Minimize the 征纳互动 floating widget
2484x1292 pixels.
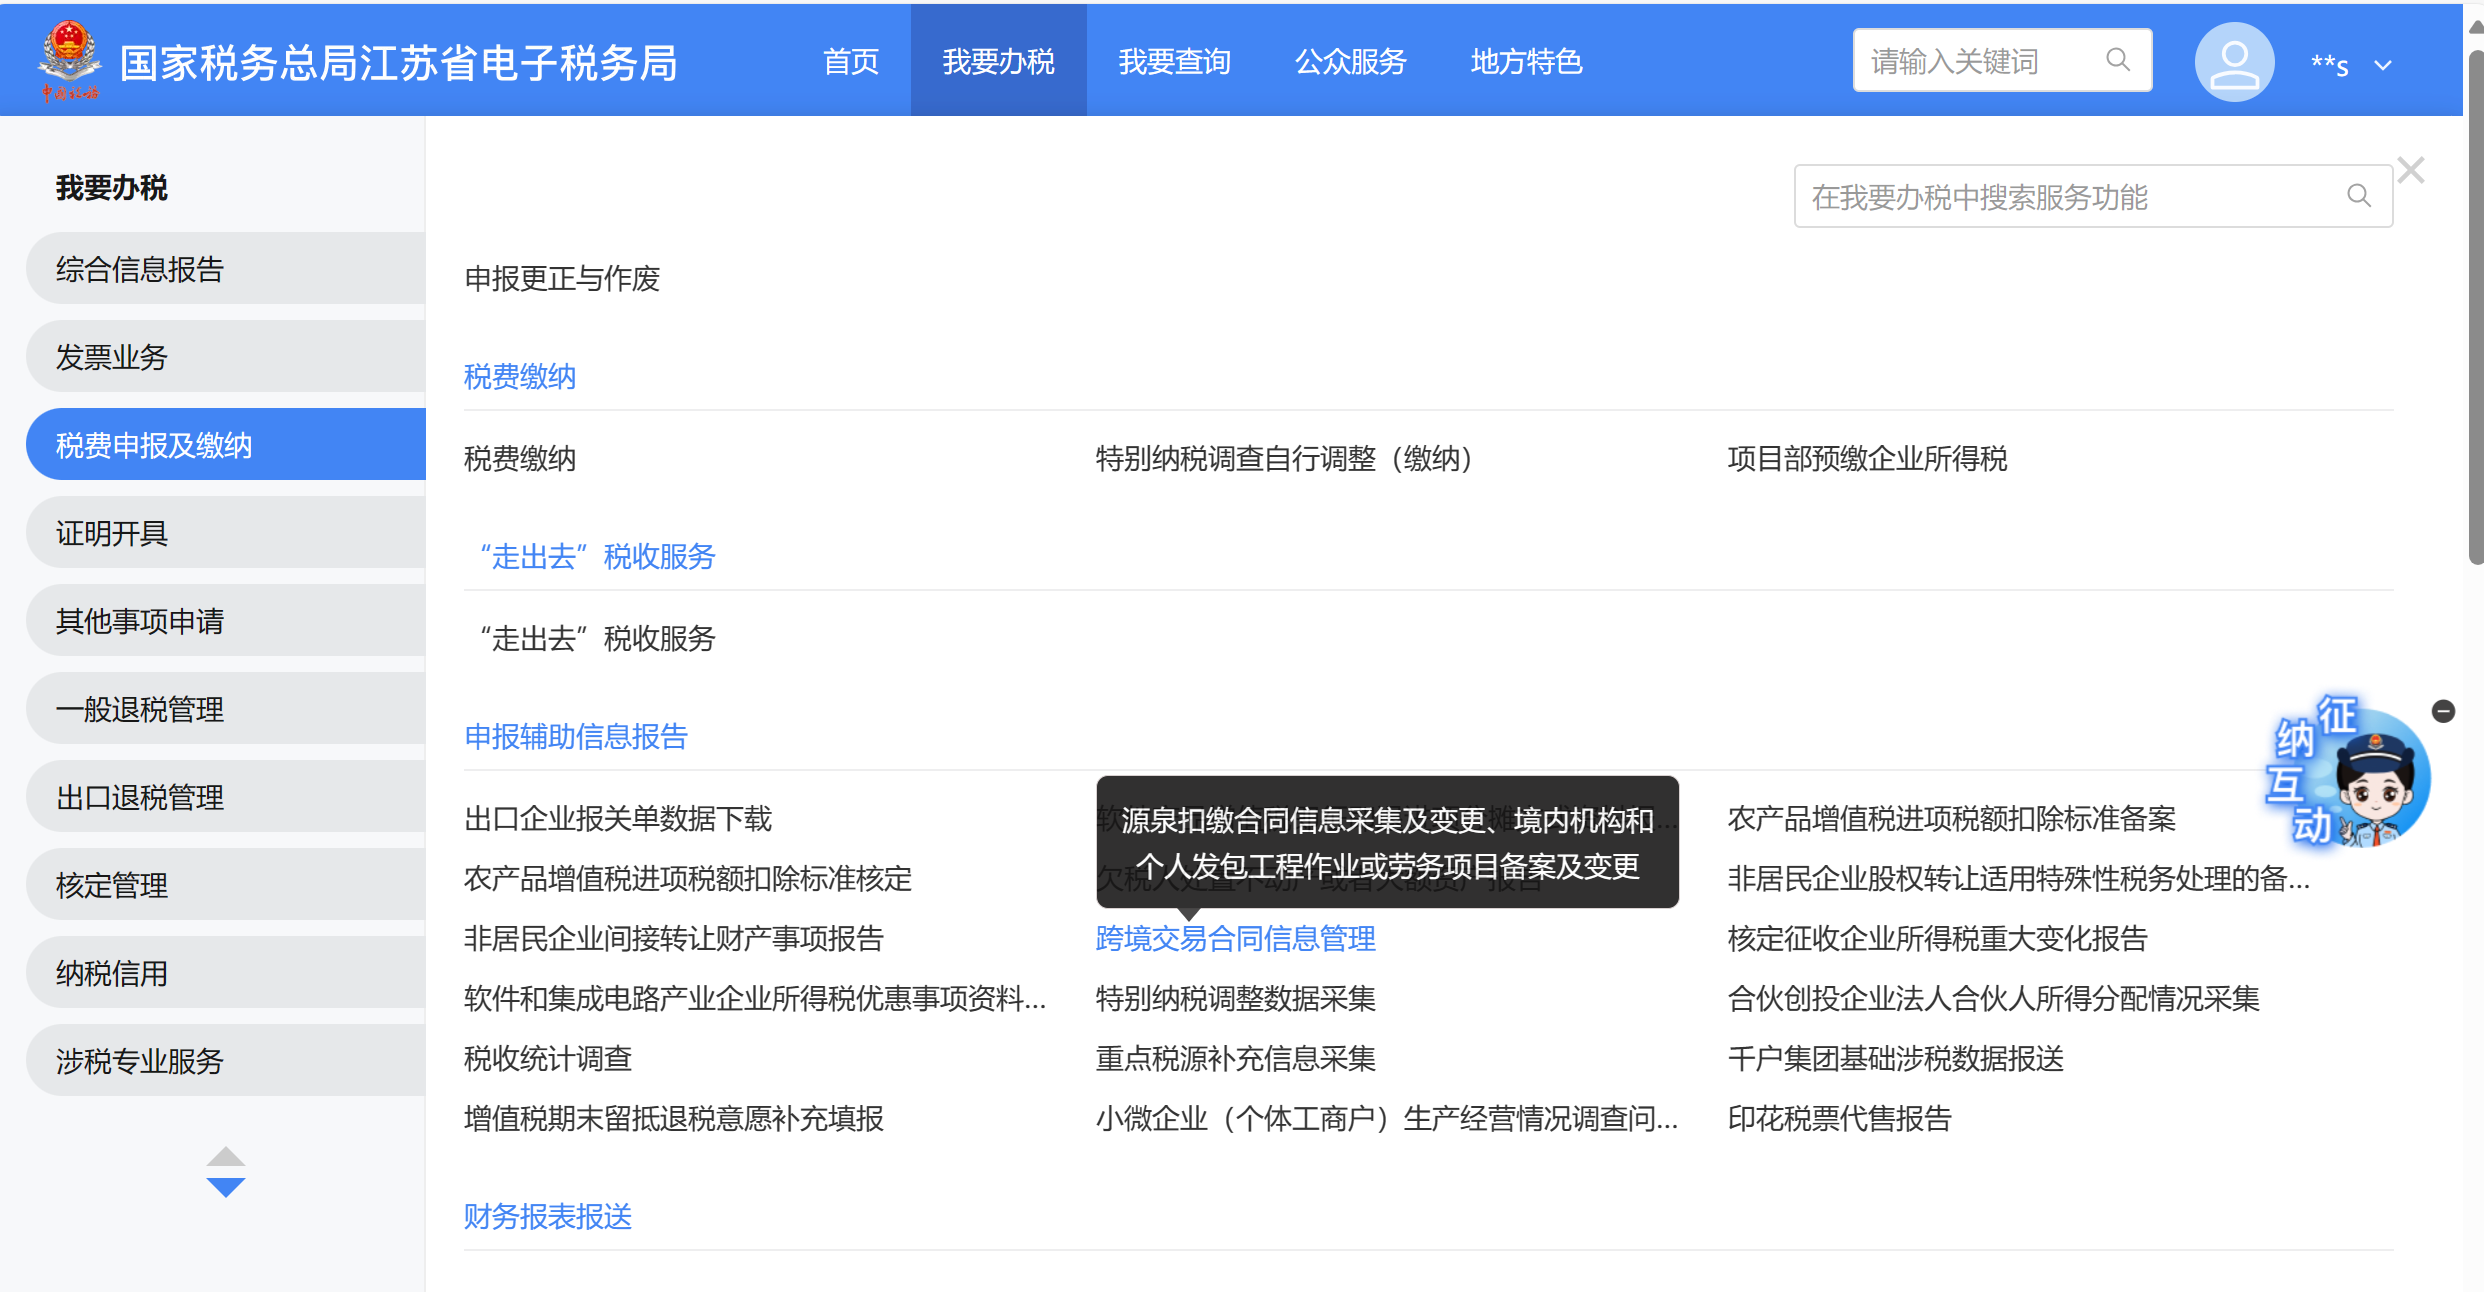[2443, 711]
